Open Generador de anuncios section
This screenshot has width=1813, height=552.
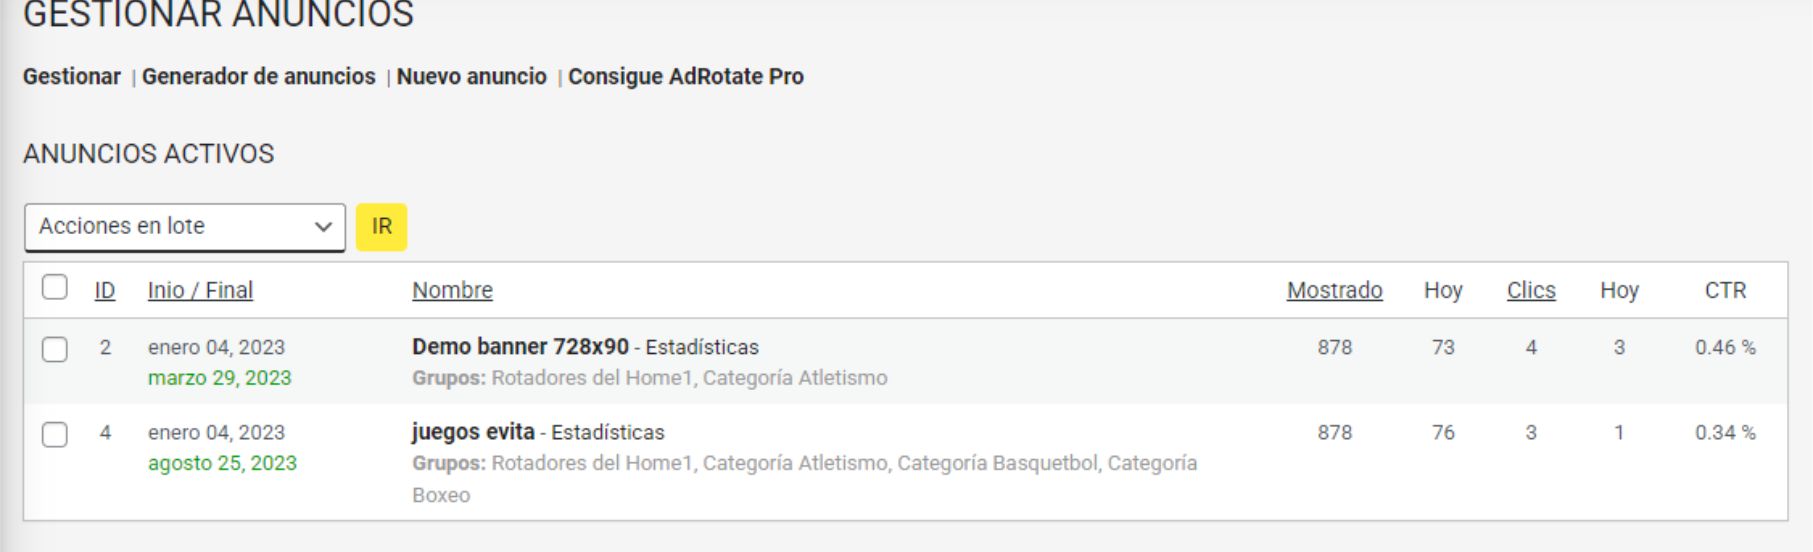[258, 77]
